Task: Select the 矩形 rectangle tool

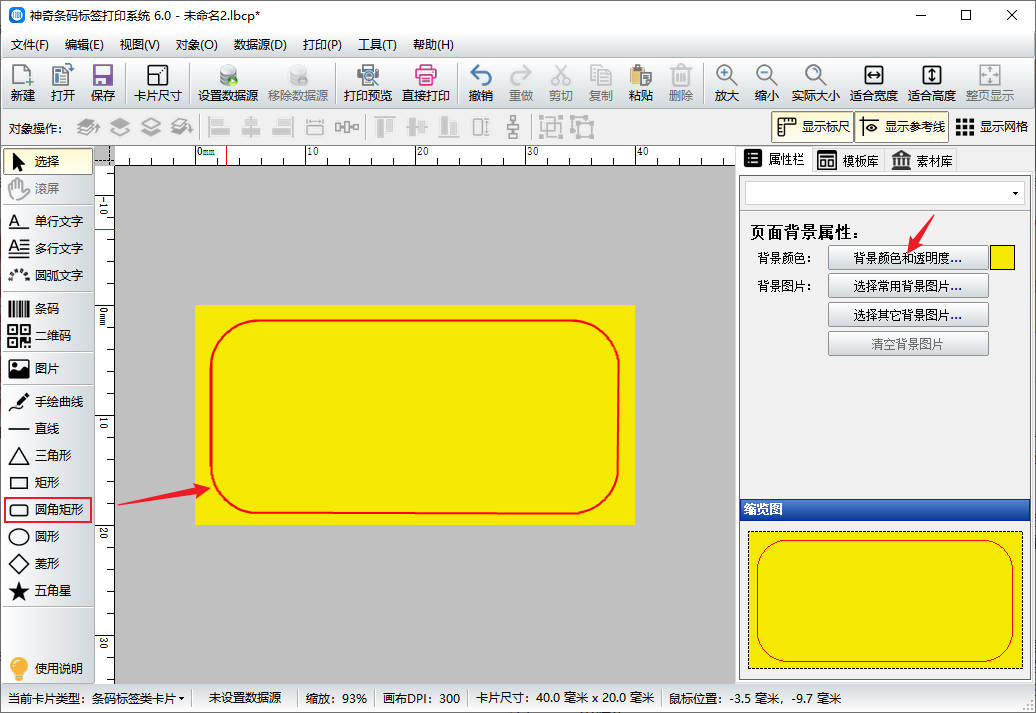Action: pos(47,482)
